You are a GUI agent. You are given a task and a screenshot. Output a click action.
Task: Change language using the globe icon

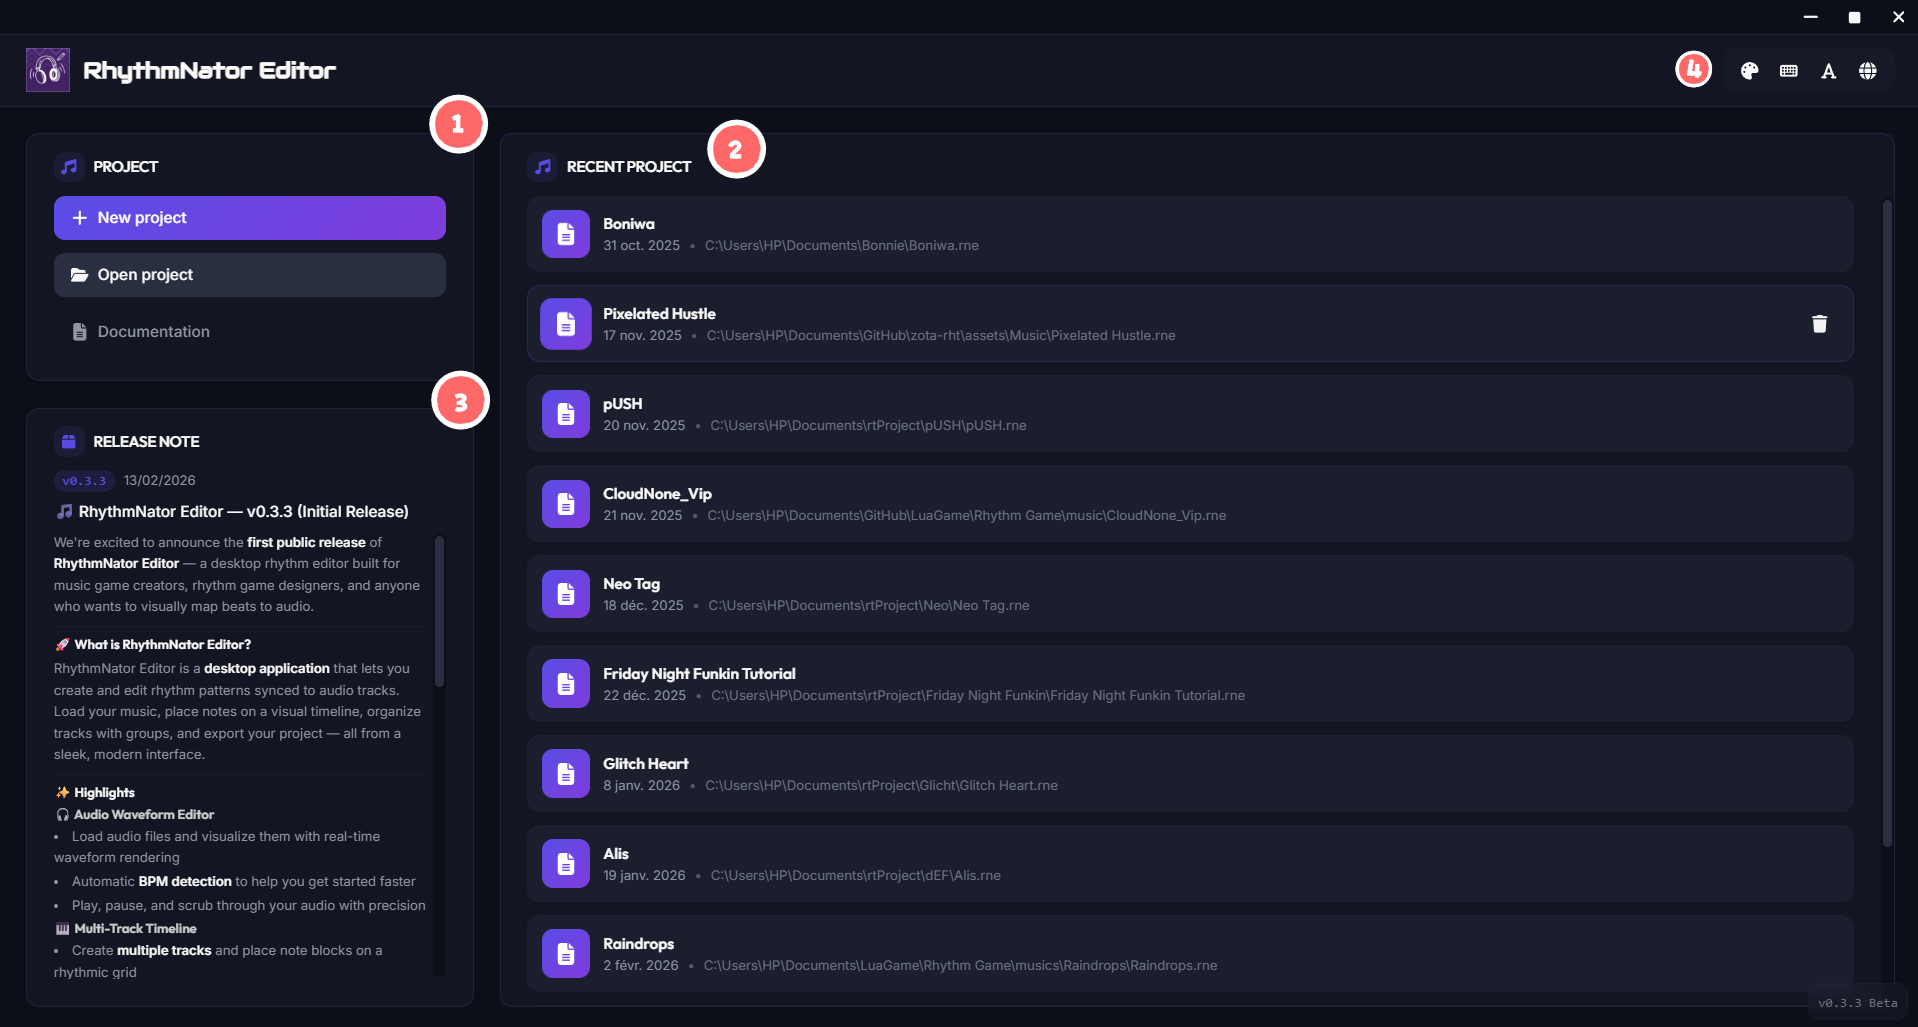point(1868,70)
